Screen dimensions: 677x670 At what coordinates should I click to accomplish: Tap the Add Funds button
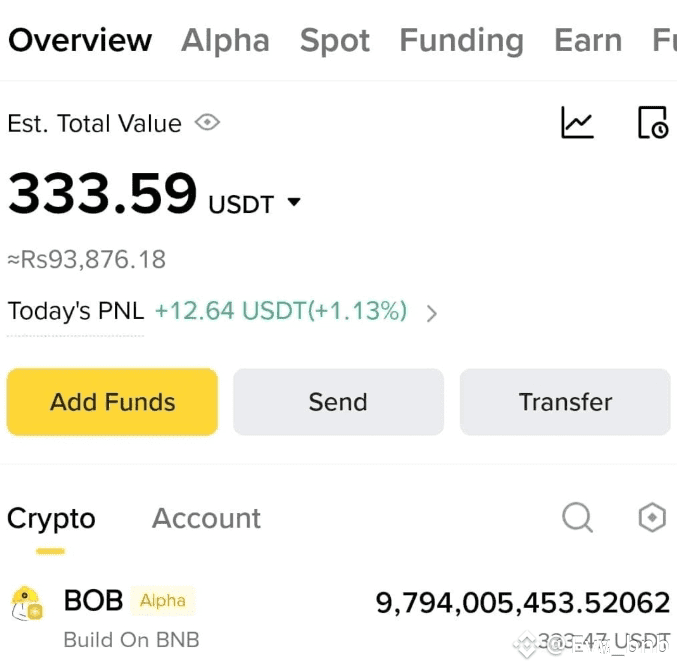point(112,402)
